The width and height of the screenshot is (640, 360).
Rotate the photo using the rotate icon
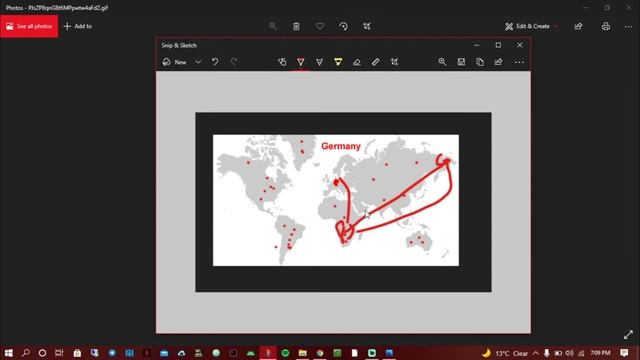pyautogui.click(x=343, y=26)
